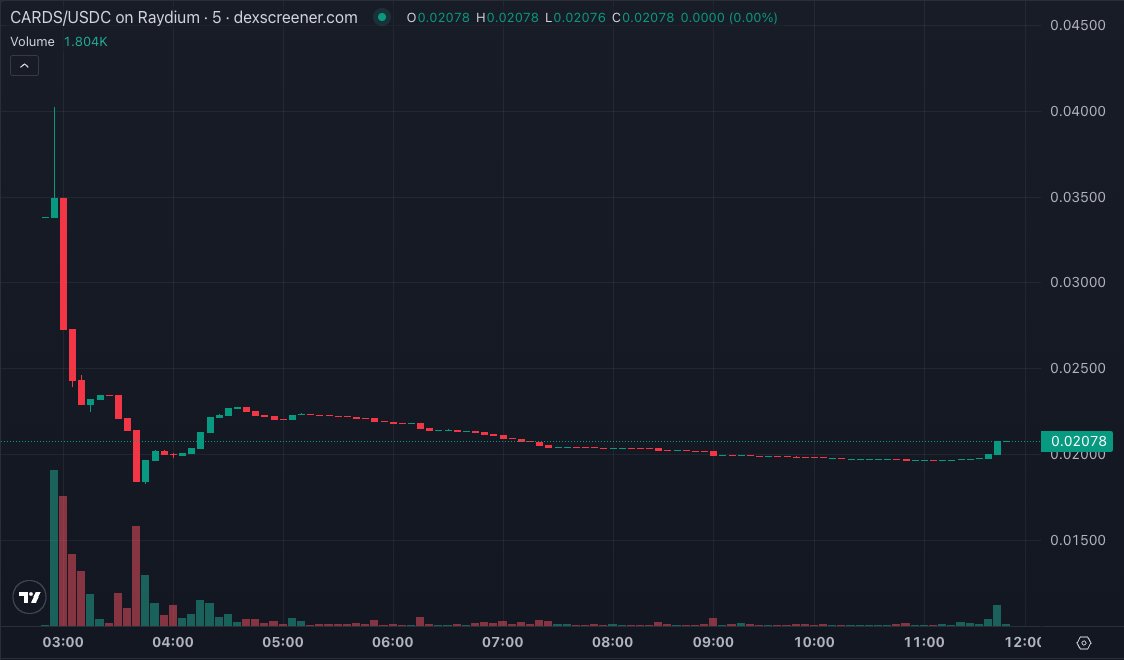Collapse the indicator legend with the chevron button

point(24,66)
